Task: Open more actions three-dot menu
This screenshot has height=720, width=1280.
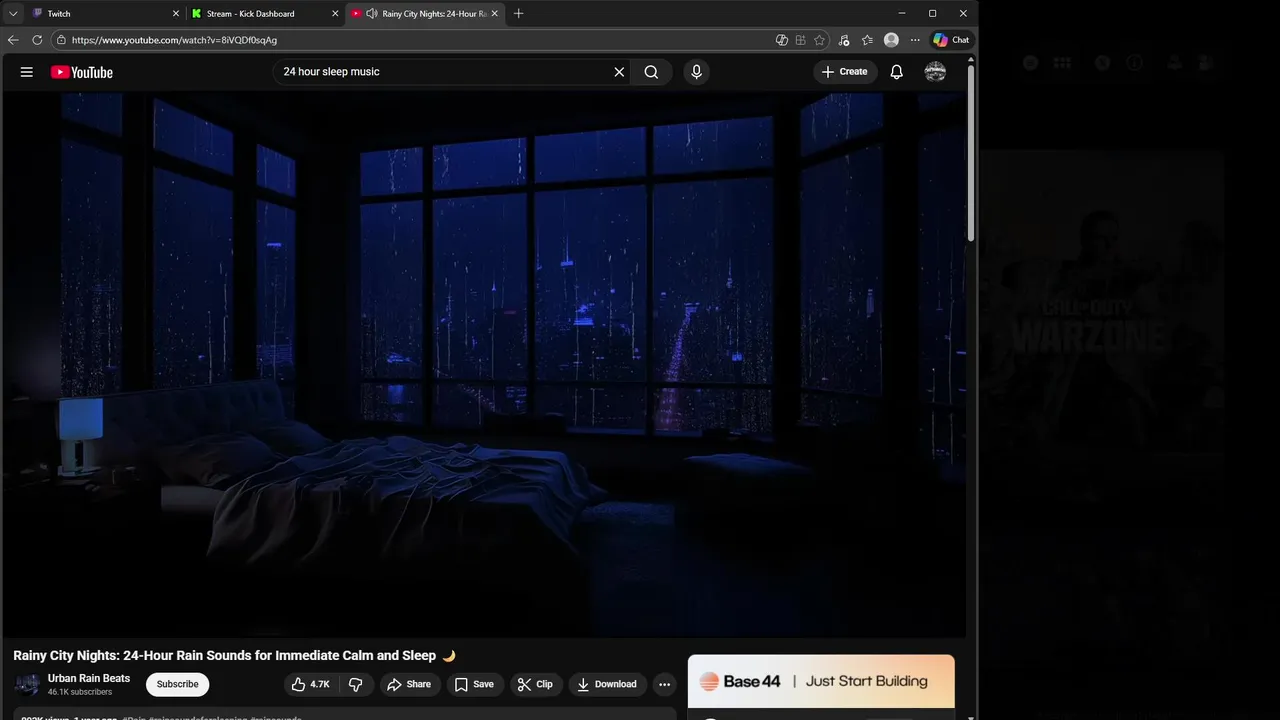Action: (664, 684)
